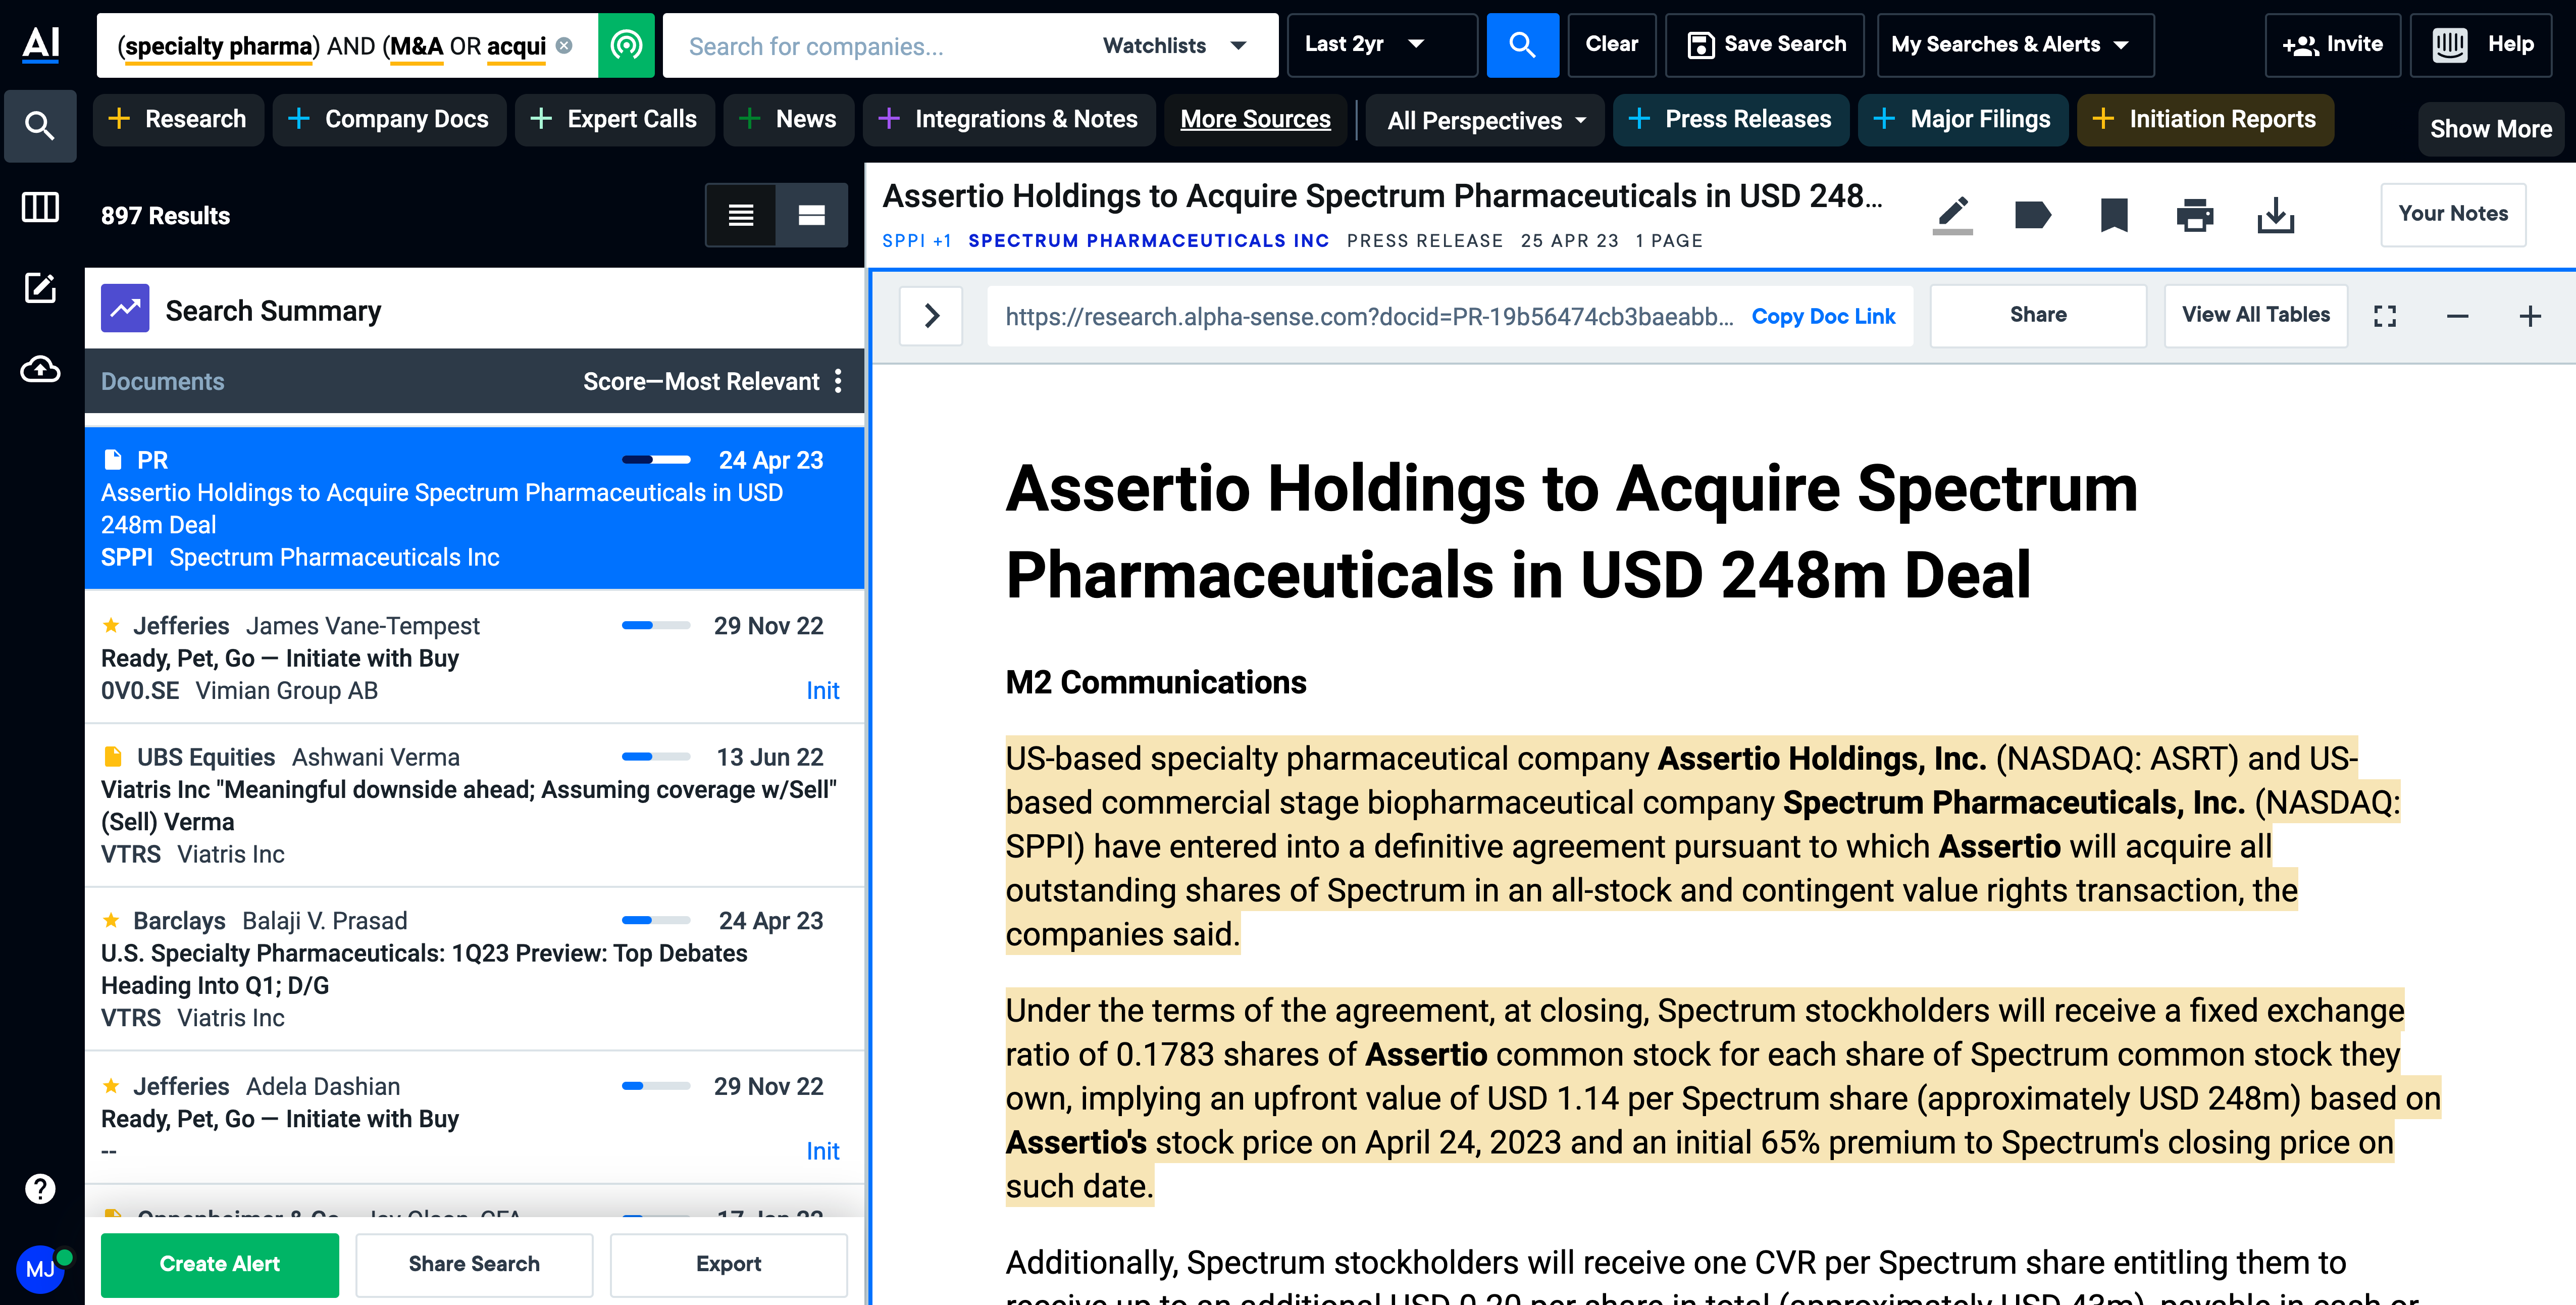Click the SPPI +1 ticker link

tap(917, 241)
